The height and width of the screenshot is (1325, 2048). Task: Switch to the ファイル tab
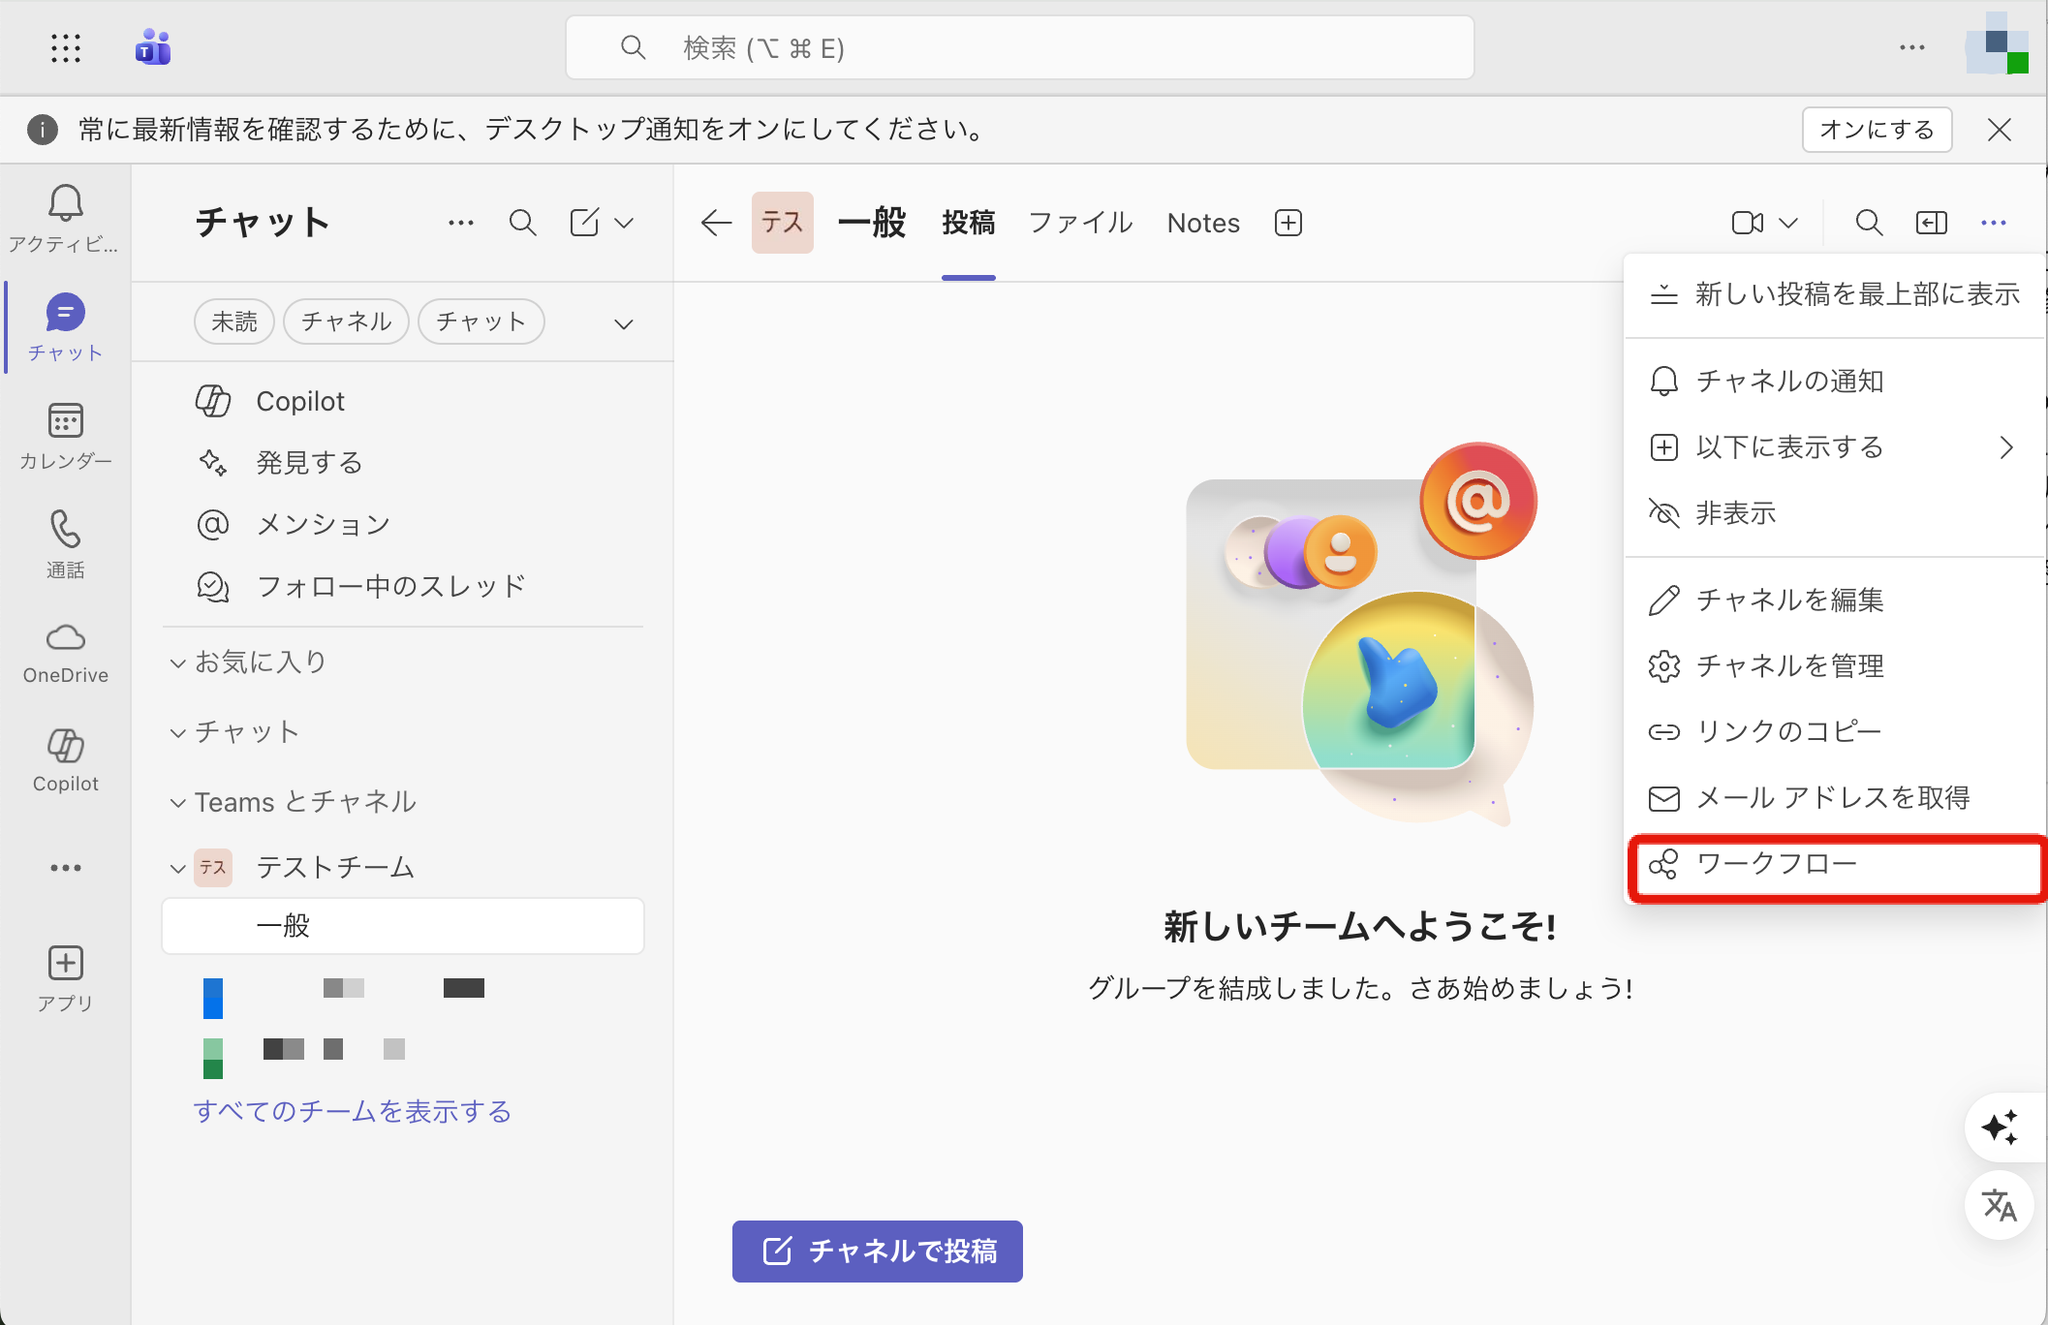click(x=1080, y=223)
